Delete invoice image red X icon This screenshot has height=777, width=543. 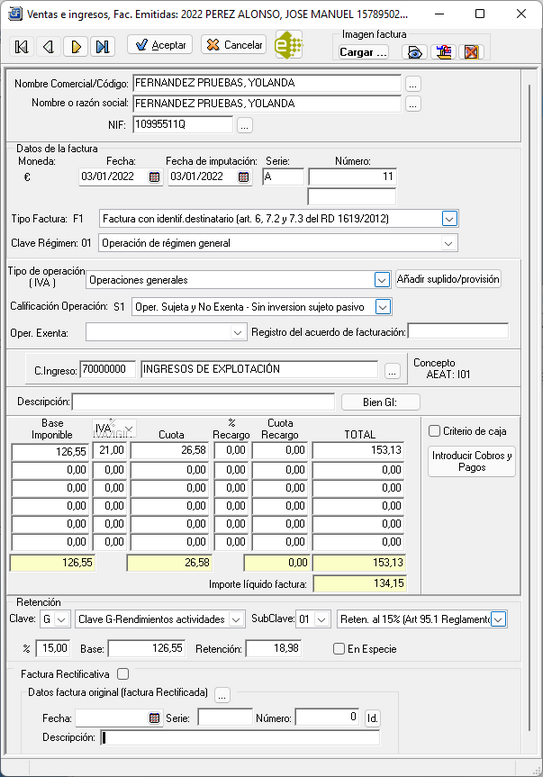(471, 52)
